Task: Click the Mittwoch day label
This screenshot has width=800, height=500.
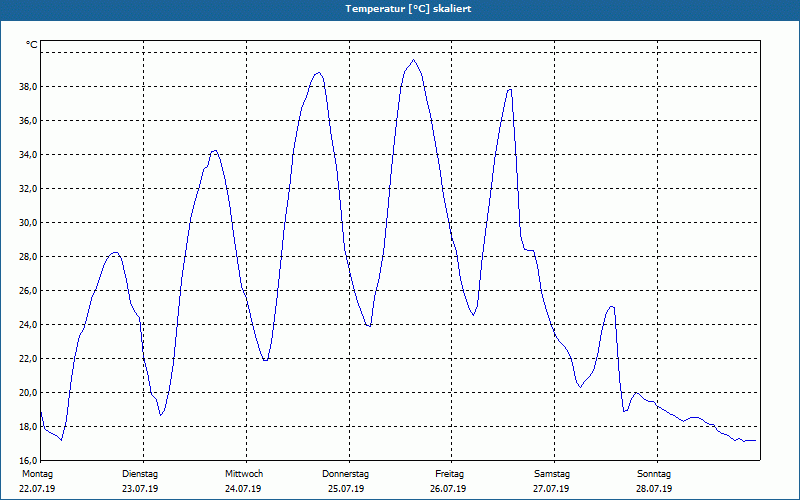Action: pos(244,474)
